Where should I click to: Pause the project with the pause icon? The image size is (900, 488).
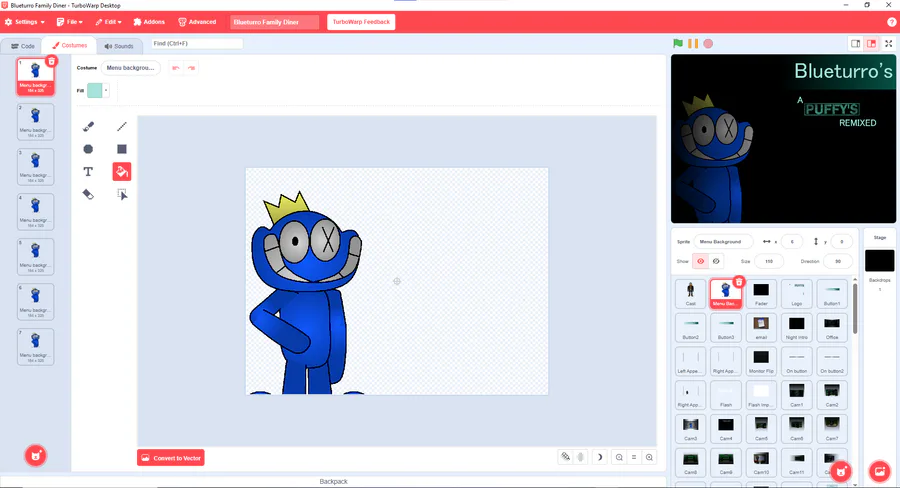pyautogui.click(x=693, y=44)
